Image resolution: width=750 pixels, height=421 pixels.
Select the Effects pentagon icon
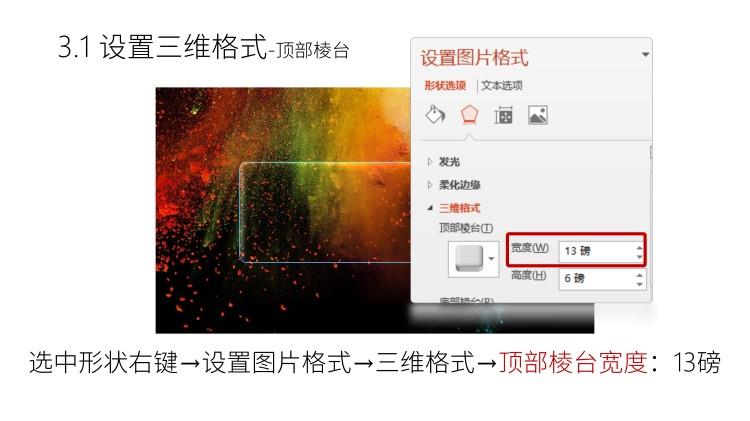pyautogui.click(x=469, y=115)
